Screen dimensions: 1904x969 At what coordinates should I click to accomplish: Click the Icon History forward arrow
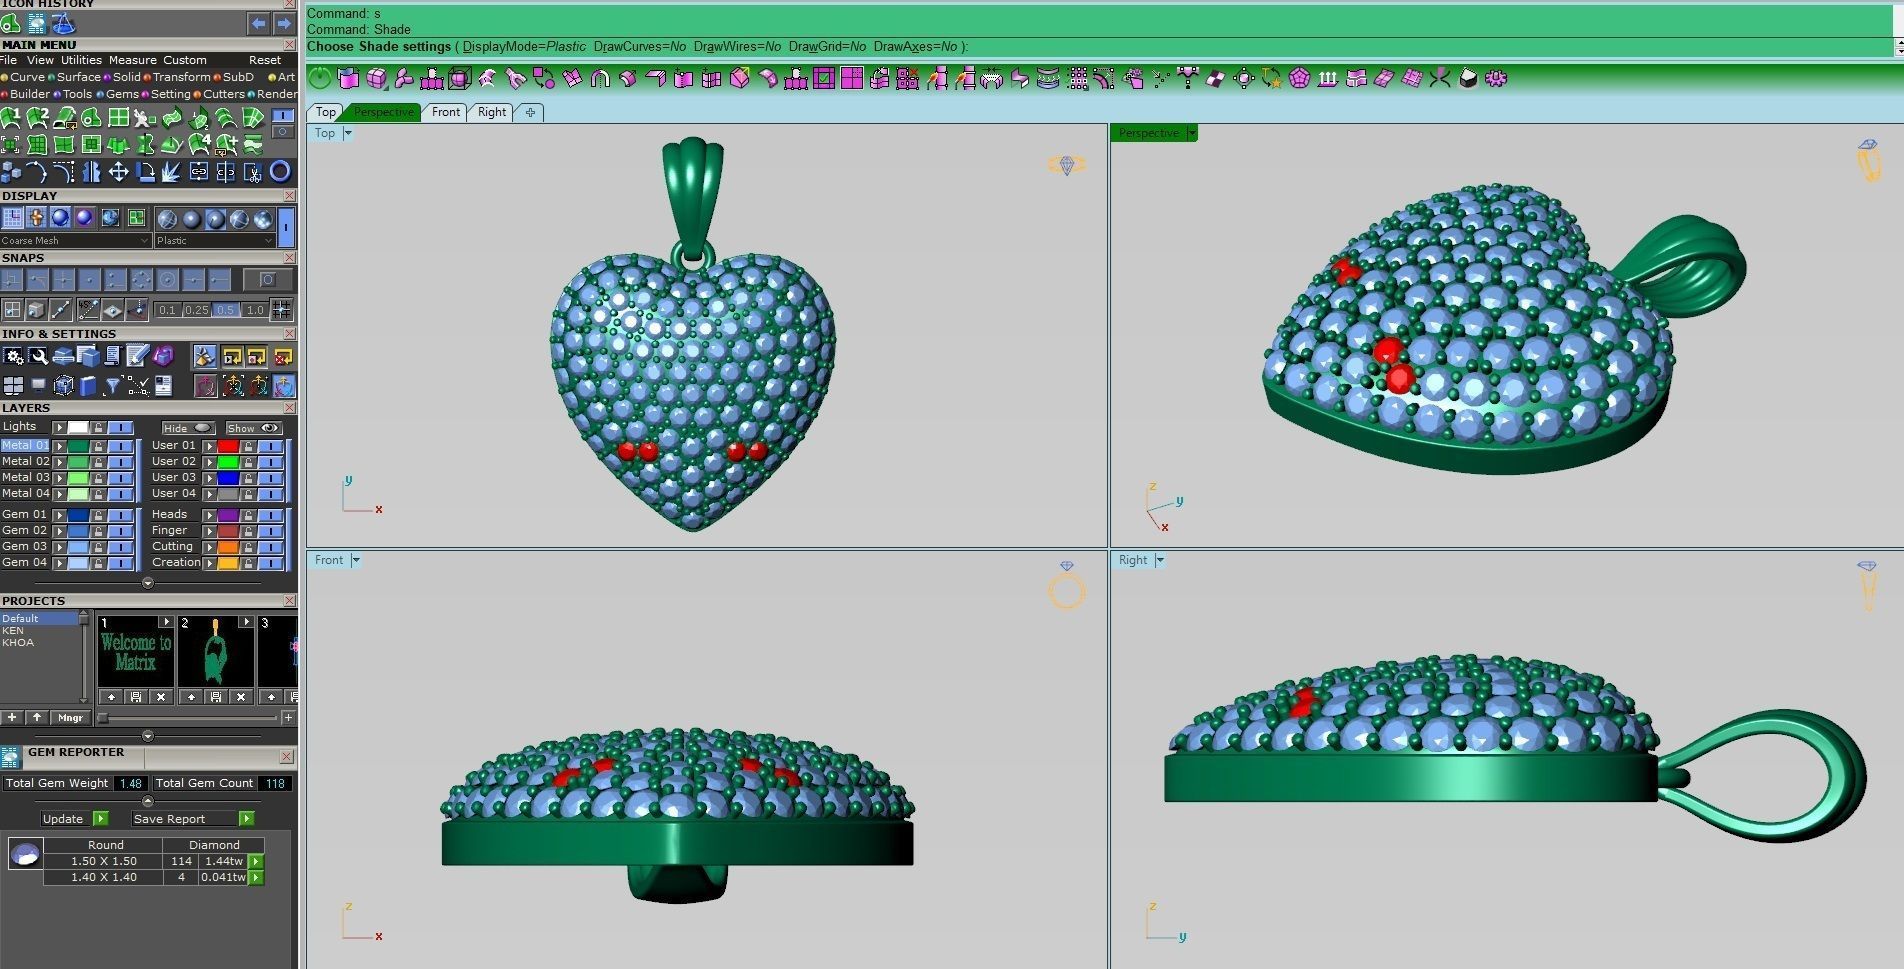pyautogui.click(x=284, y=23)
